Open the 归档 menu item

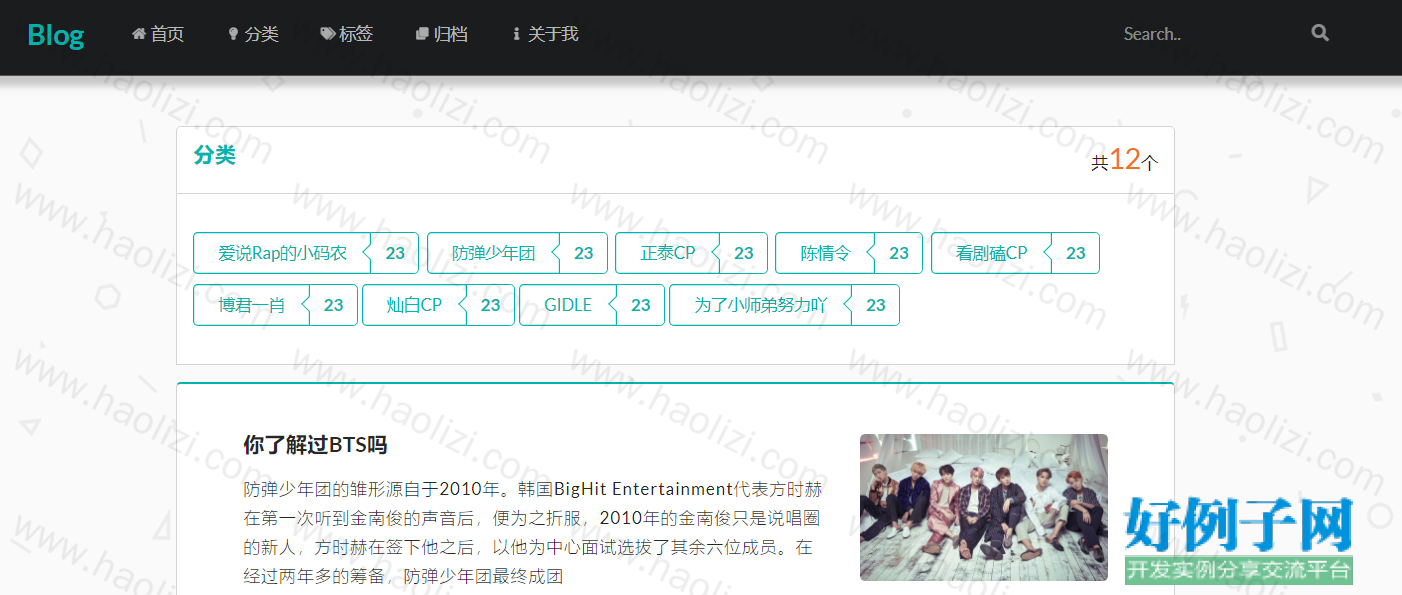point(441,34)
